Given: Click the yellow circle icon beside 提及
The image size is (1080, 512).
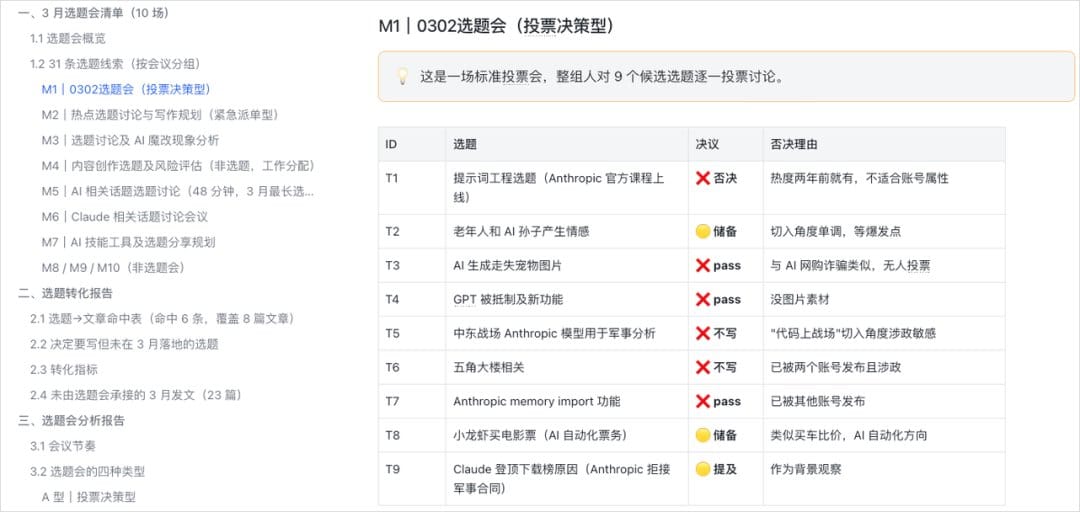Looking at the screenshot, I should [703, 469].
